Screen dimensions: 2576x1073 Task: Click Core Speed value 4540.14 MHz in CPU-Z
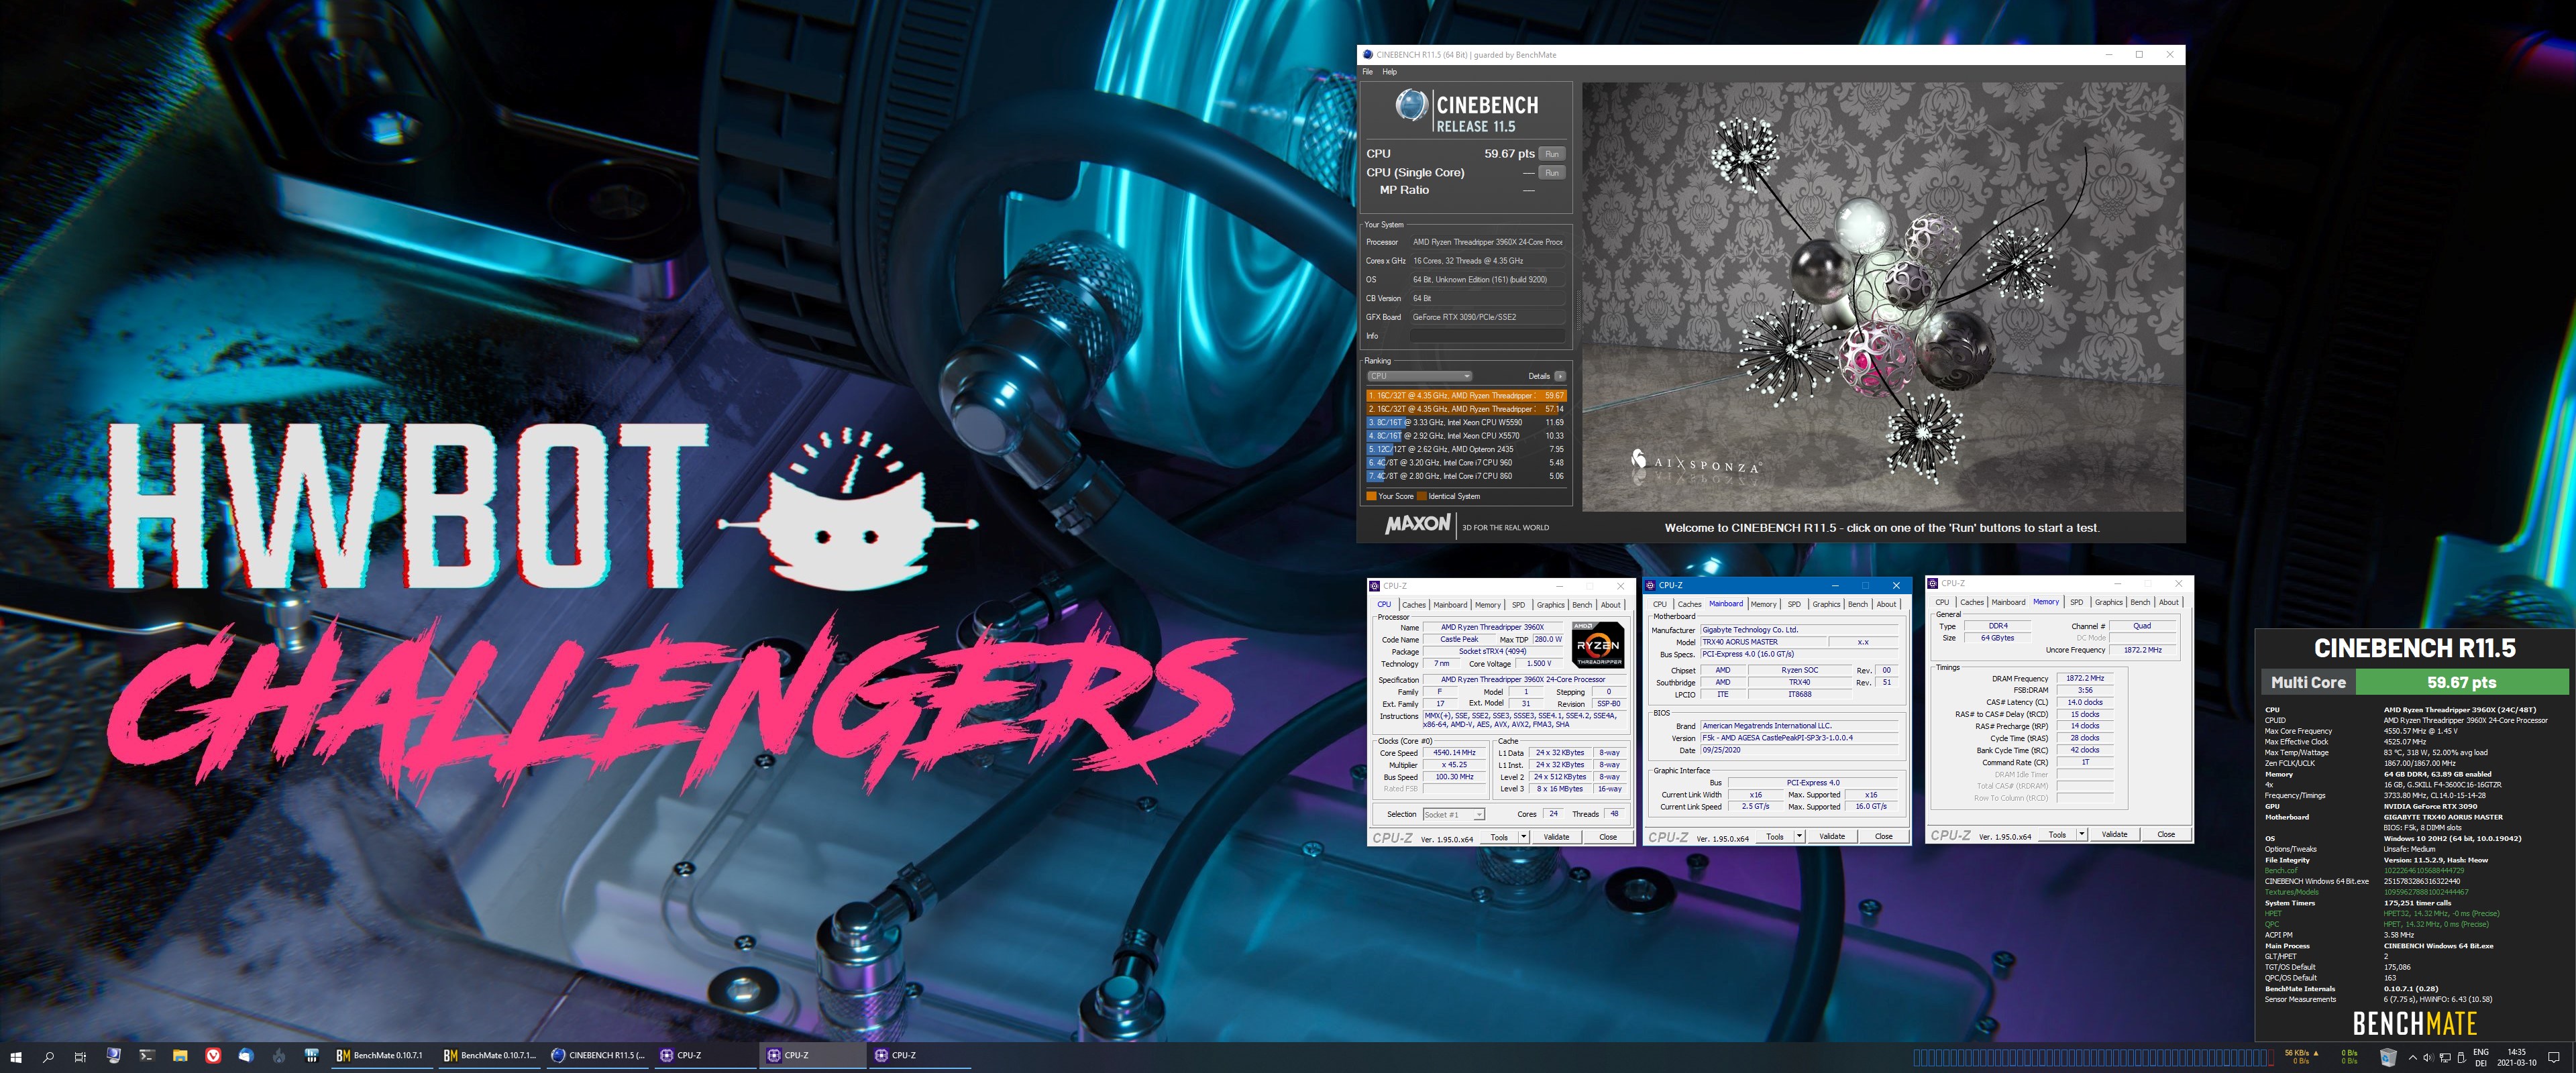1454,753
